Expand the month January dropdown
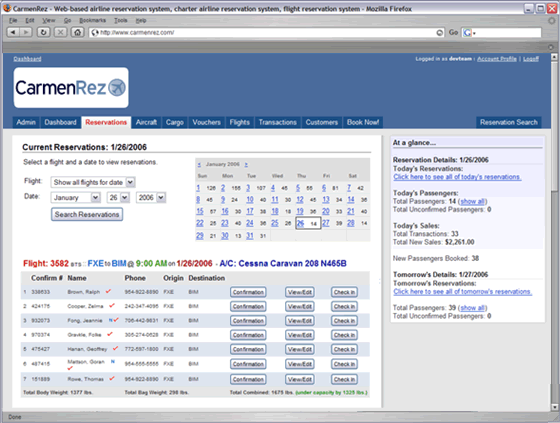 coord(75,198)
